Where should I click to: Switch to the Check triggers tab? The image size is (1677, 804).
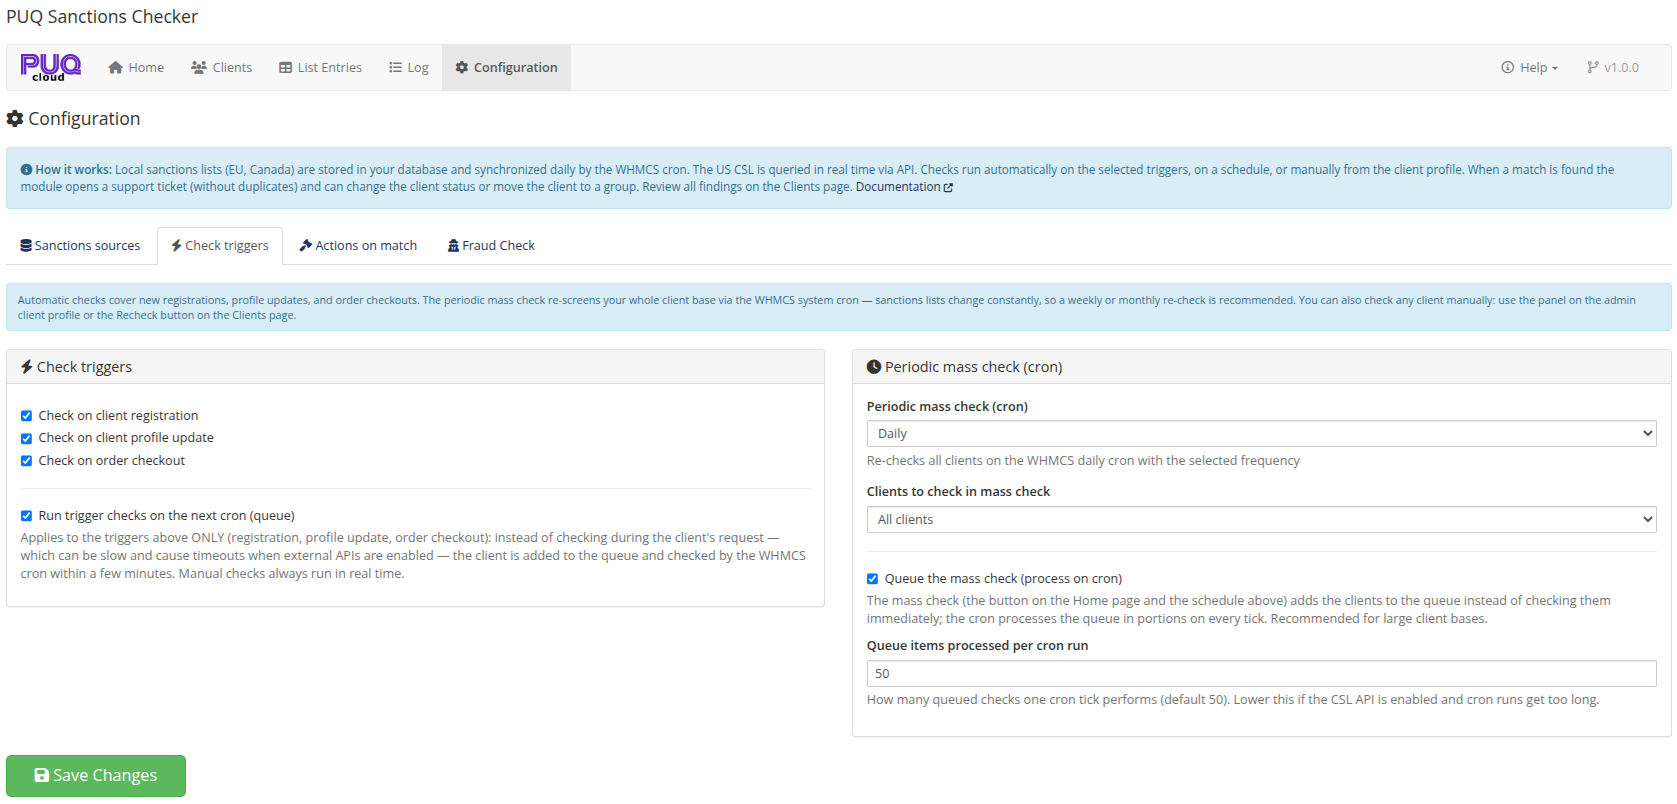tap(220, 245)
